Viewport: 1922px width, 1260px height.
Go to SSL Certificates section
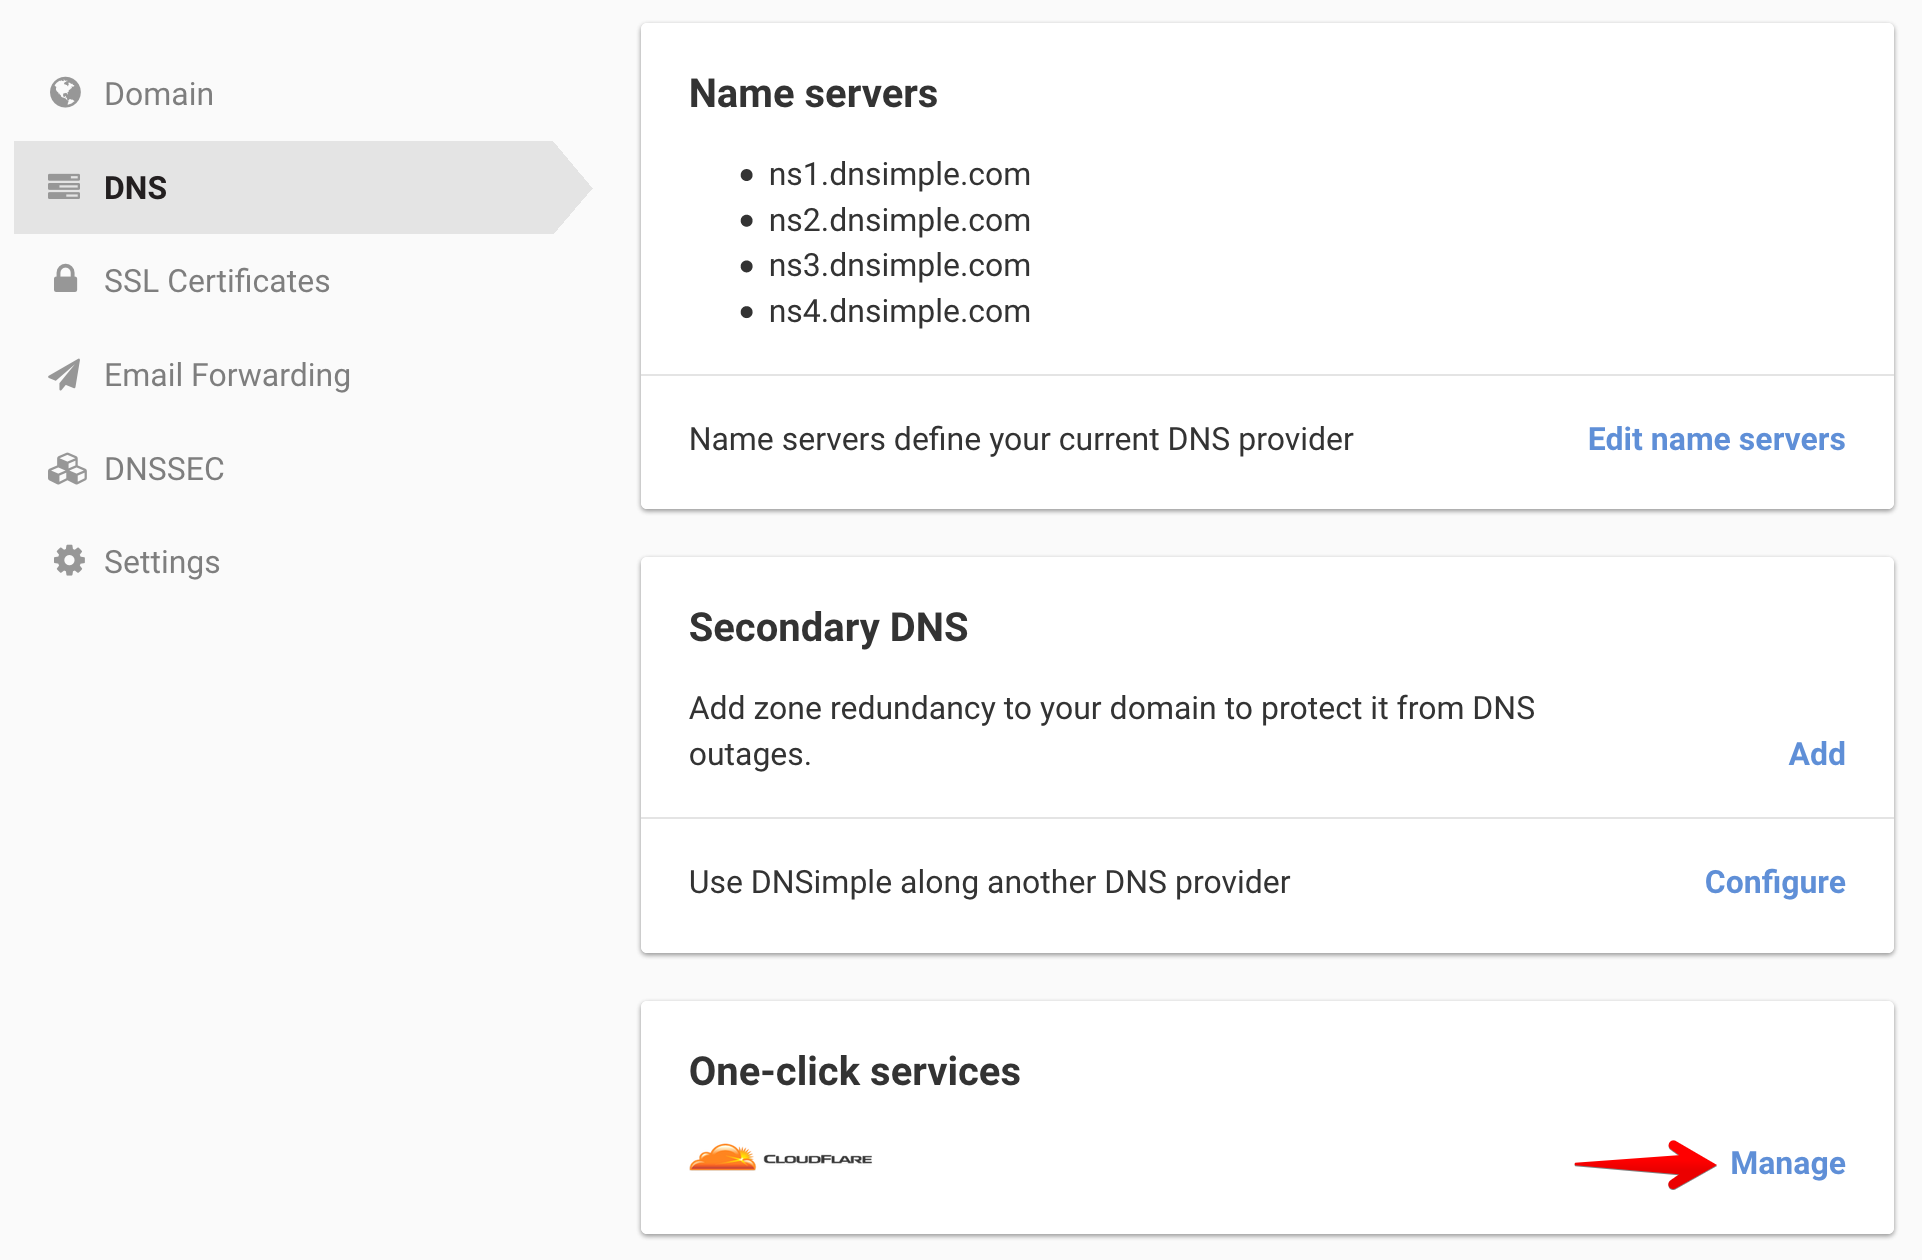(217, 281)
